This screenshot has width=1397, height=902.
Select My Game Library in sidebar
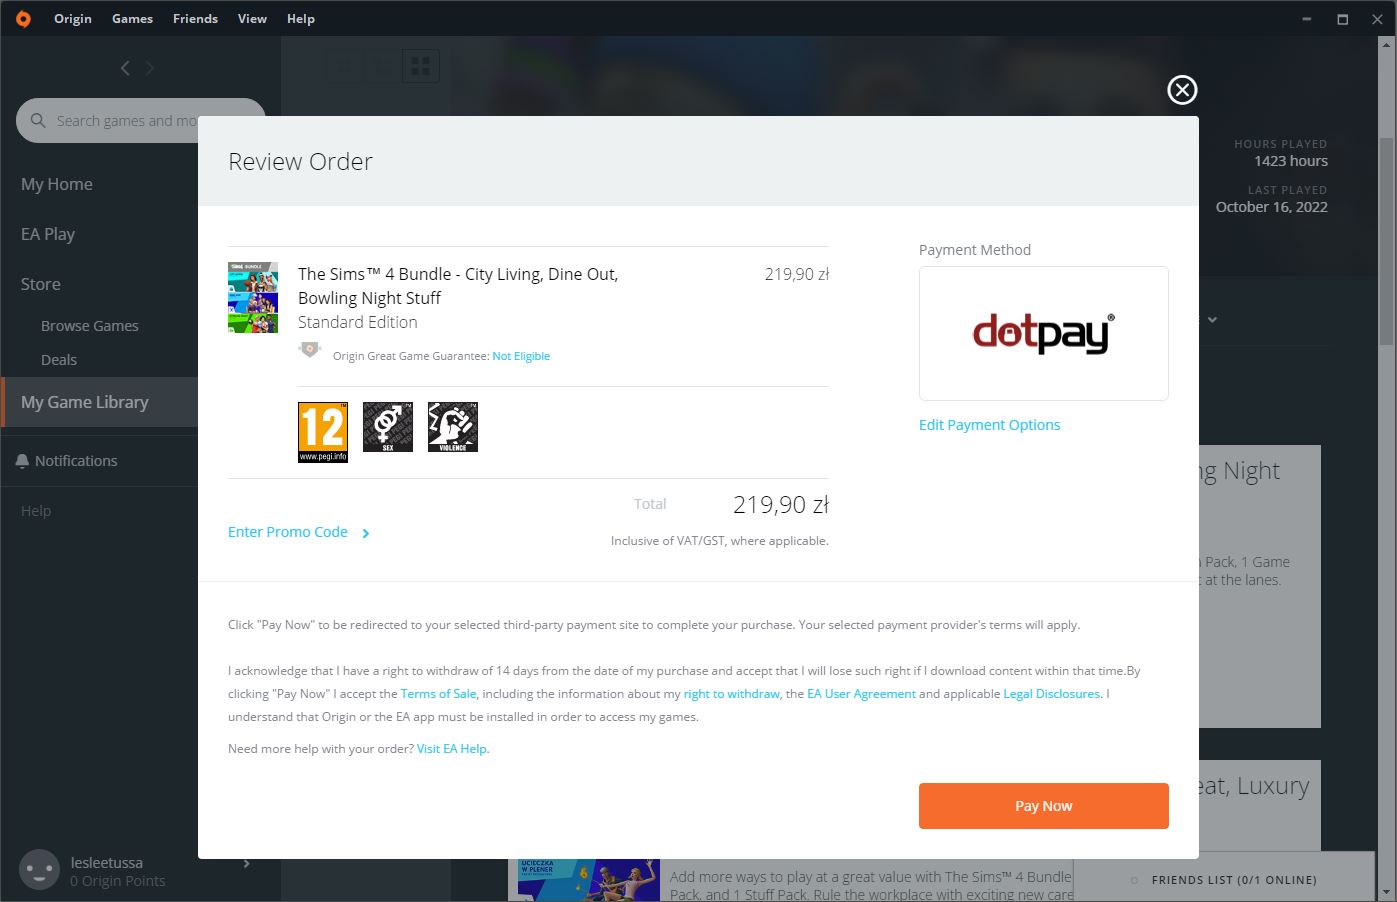click(x=99, y=402)
